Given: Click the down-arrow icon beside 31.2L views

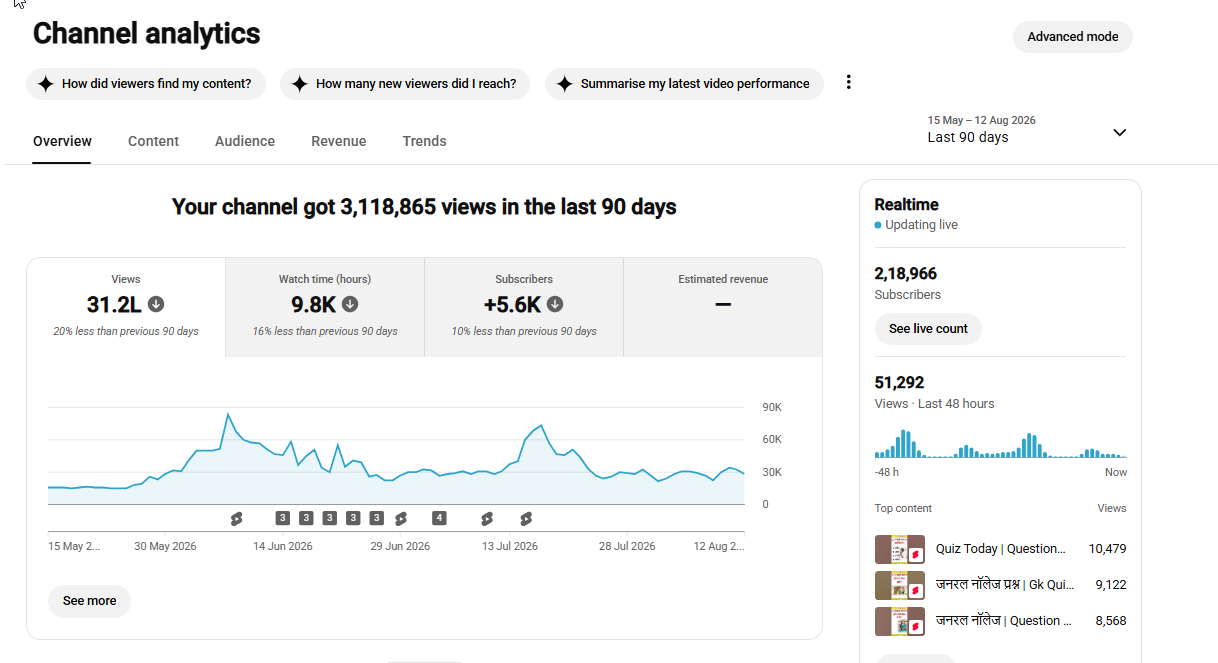Looking at the screenshot, I should point(156,304).
